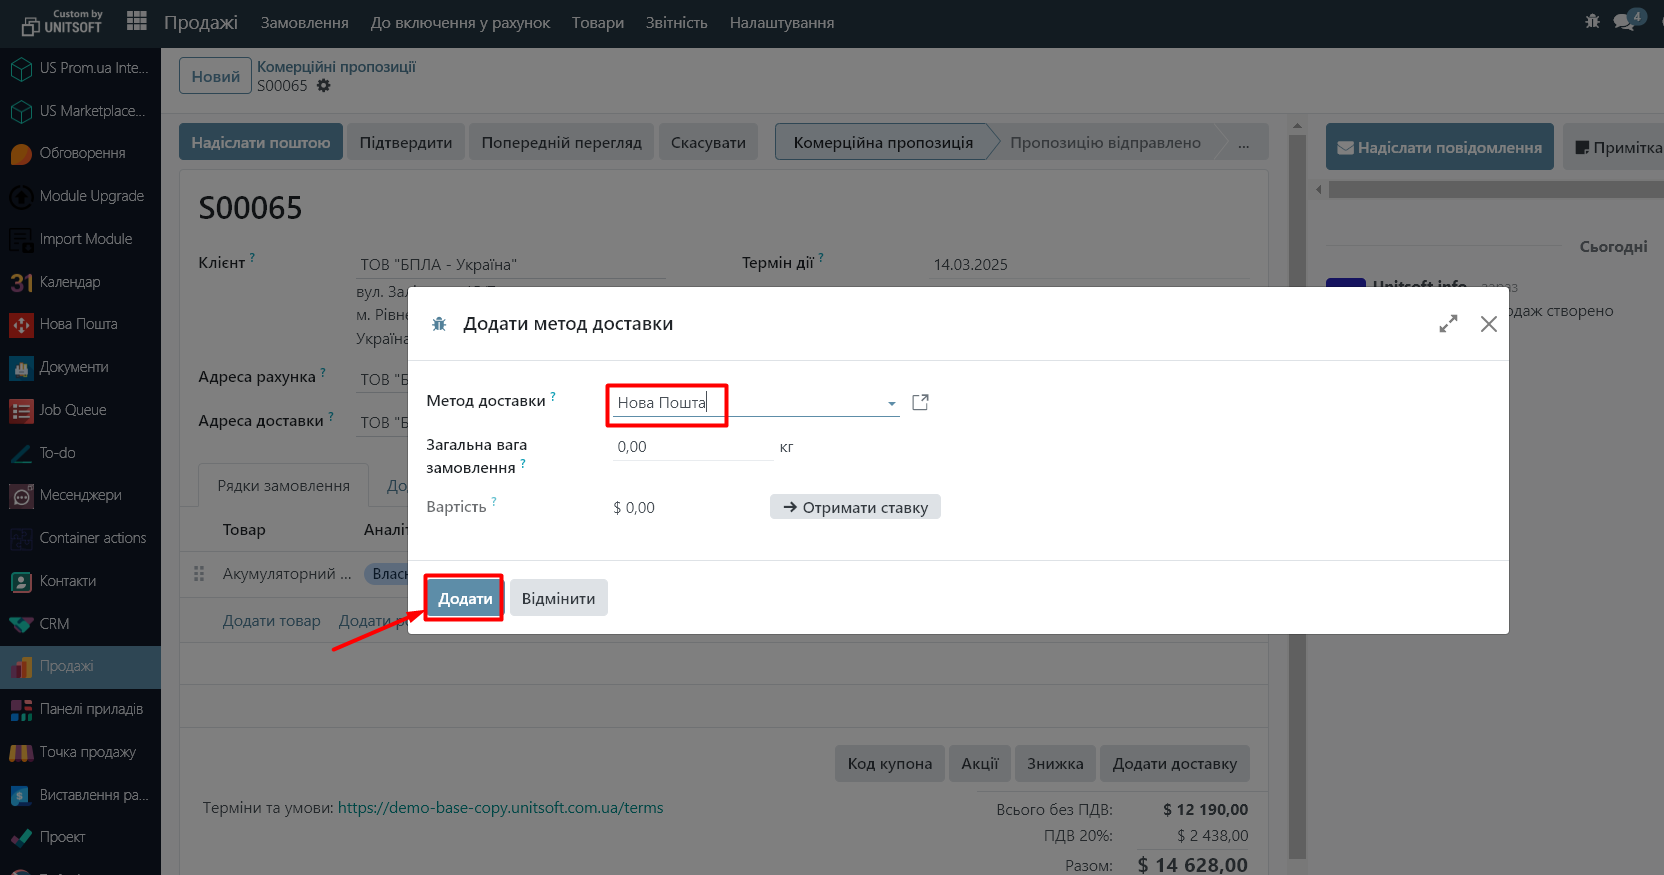
Task: Open the Звітність menu
Action: (x=676, y=23)
